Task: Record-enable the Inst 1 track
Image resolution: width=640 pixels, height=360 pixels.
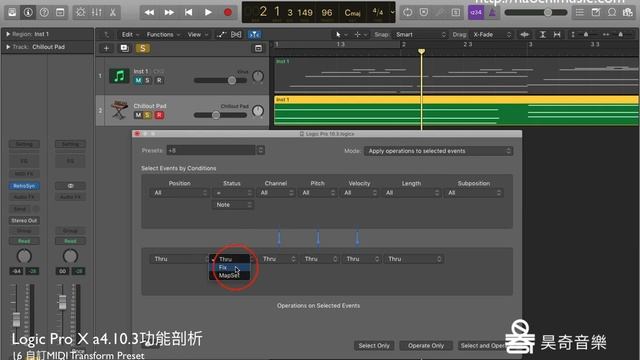Action: pyautogui.click(x=159, y=80)
